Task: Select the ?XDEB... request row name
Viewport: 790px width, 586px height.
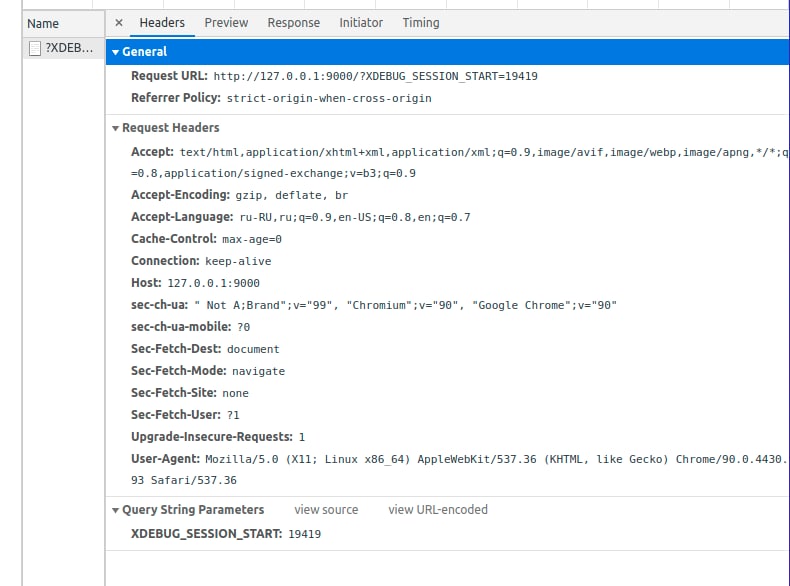Action: (69, 48)
